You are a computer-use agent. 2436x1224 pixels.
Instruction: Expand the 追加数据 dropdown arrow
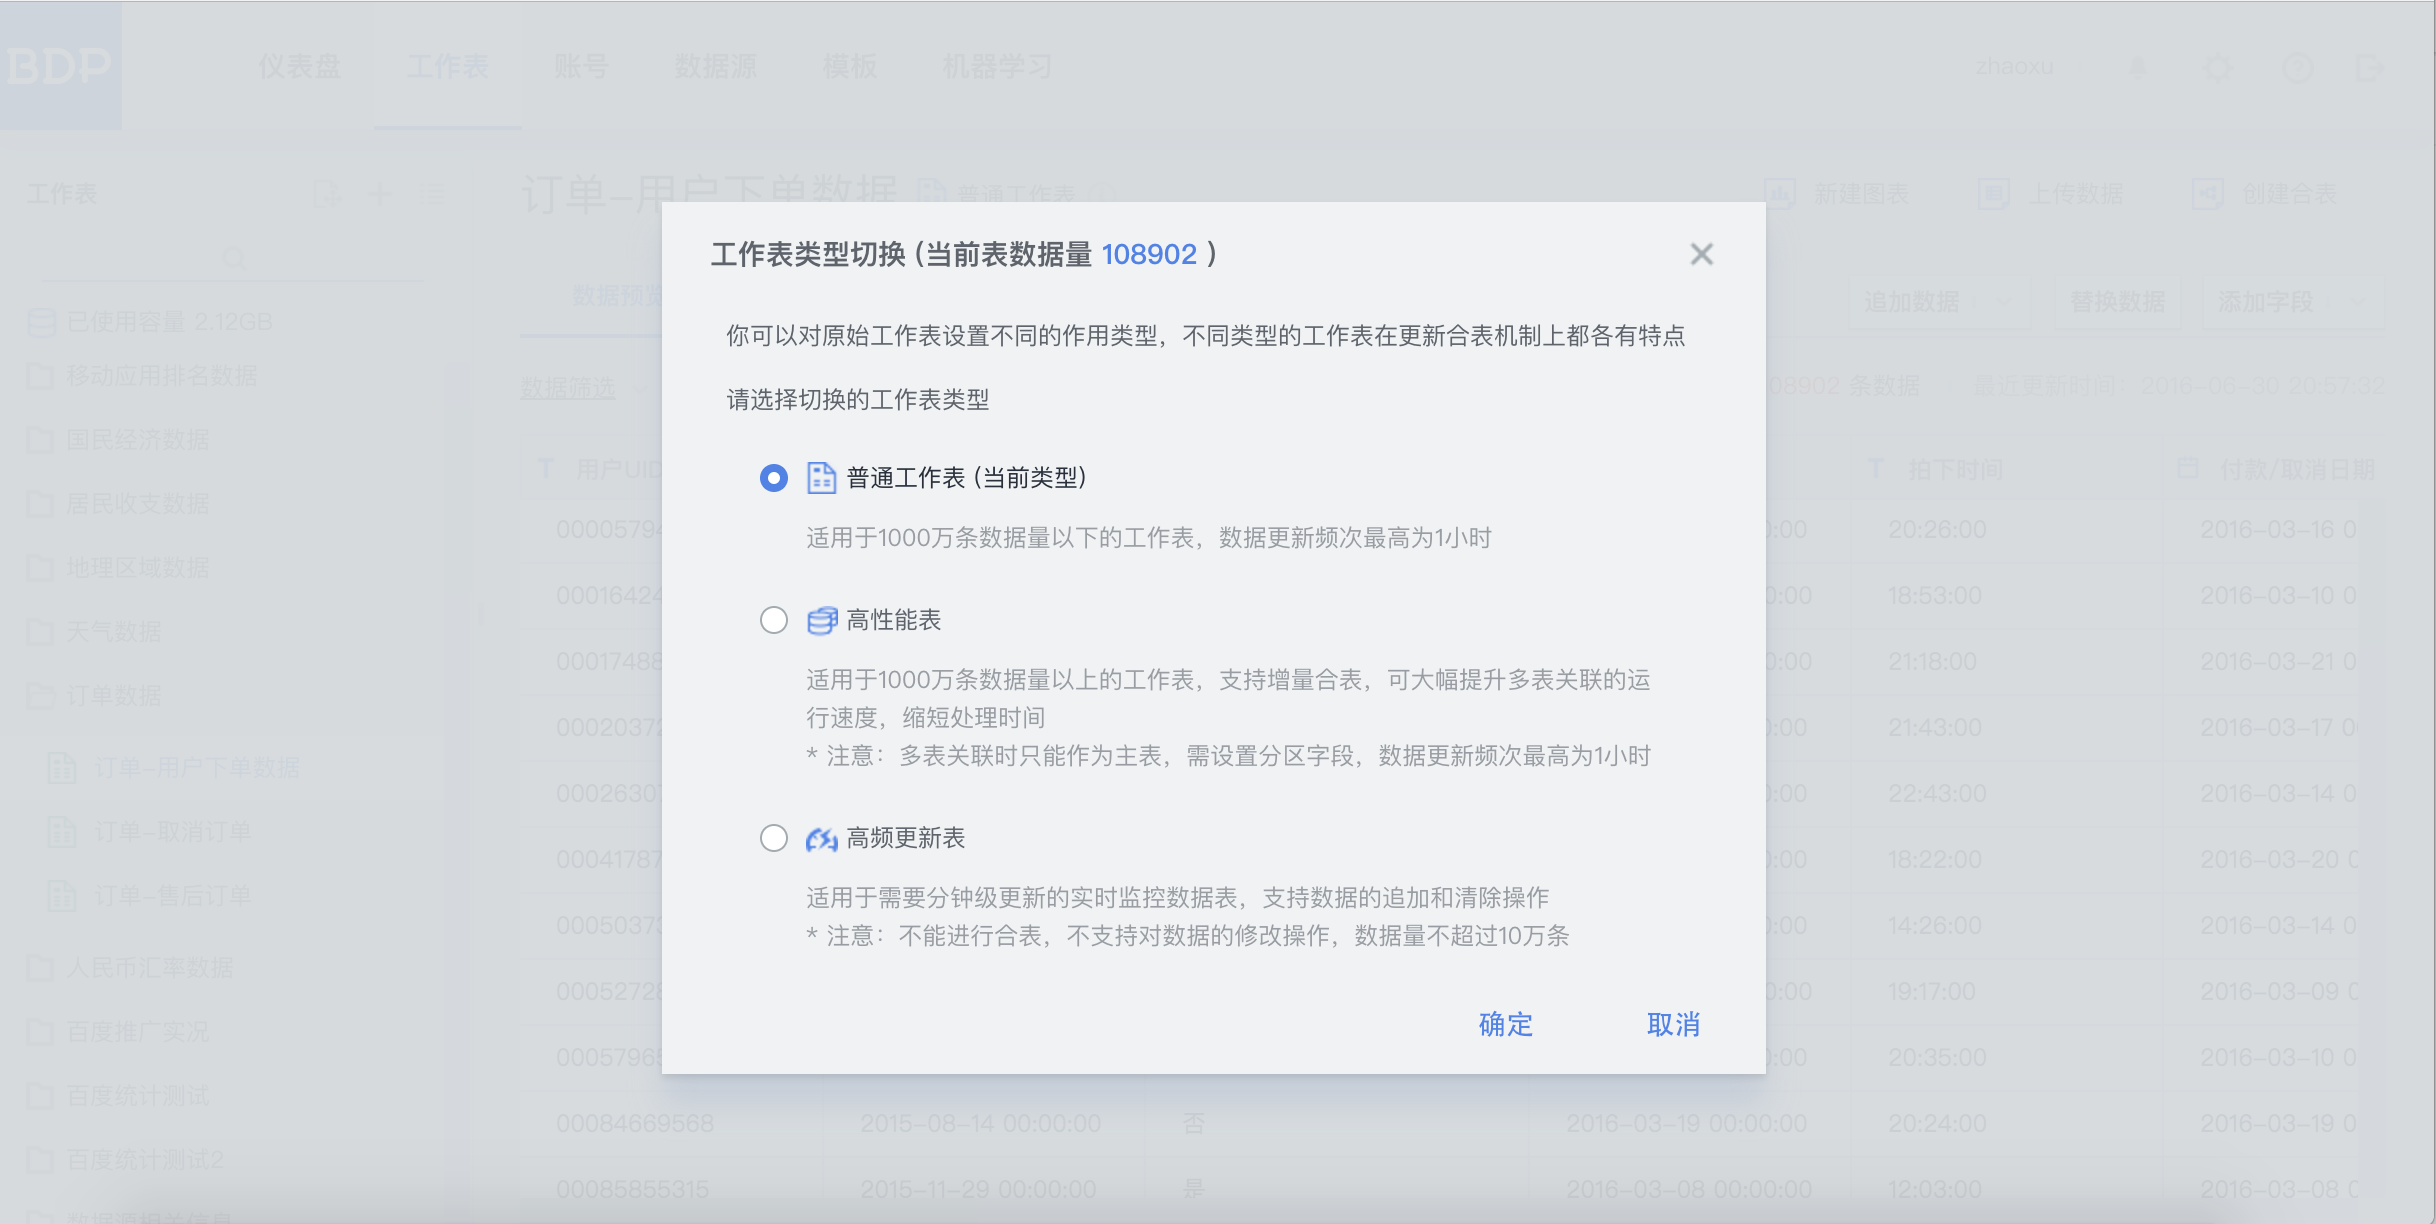click(2003, 302)
